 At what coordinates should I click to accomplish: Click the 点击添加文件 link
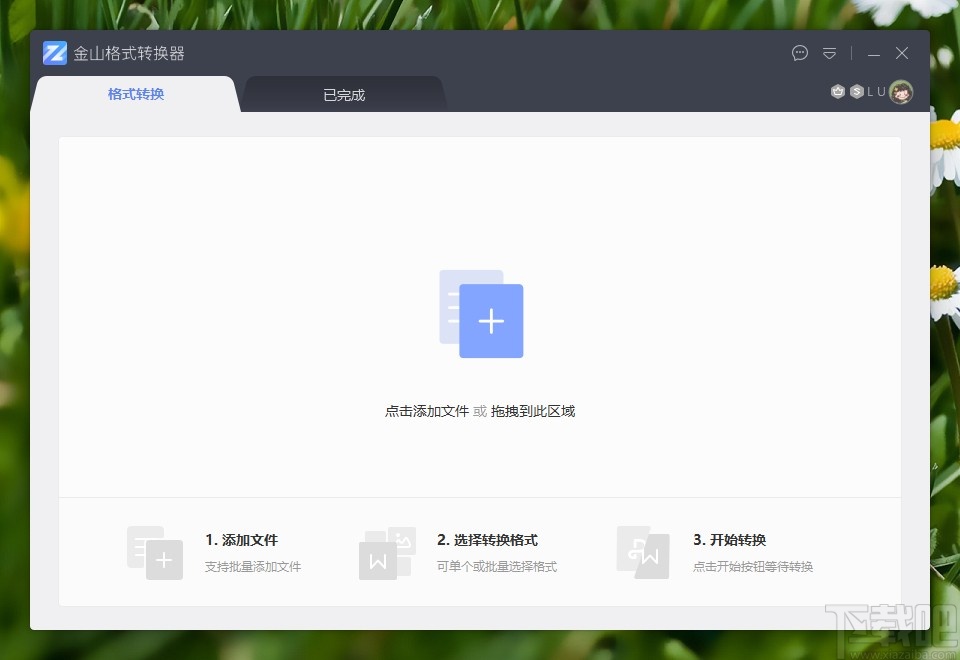coord(426,410)
